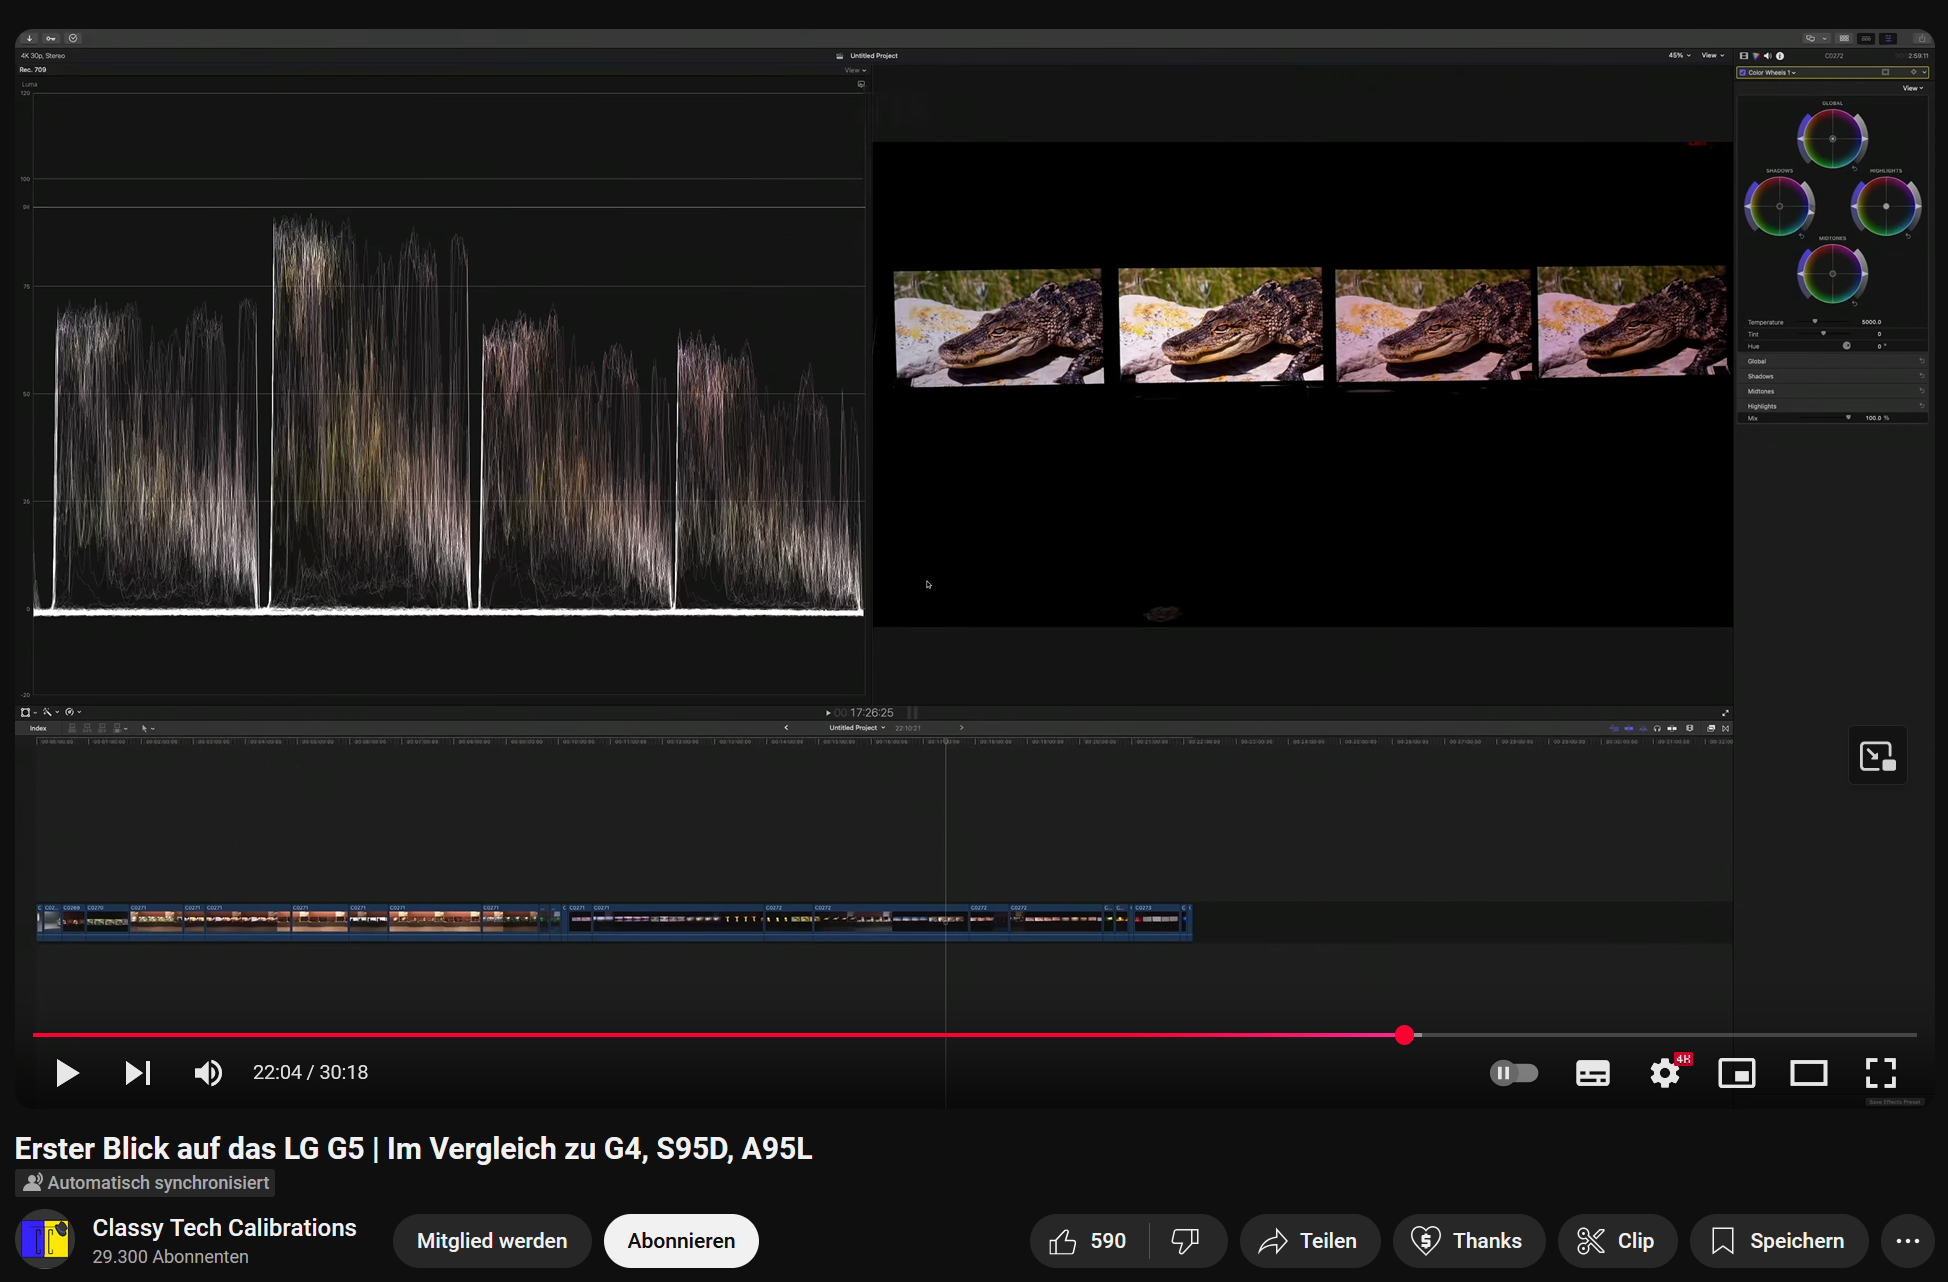Create a Clip from video

[x=1616, y=1241]
